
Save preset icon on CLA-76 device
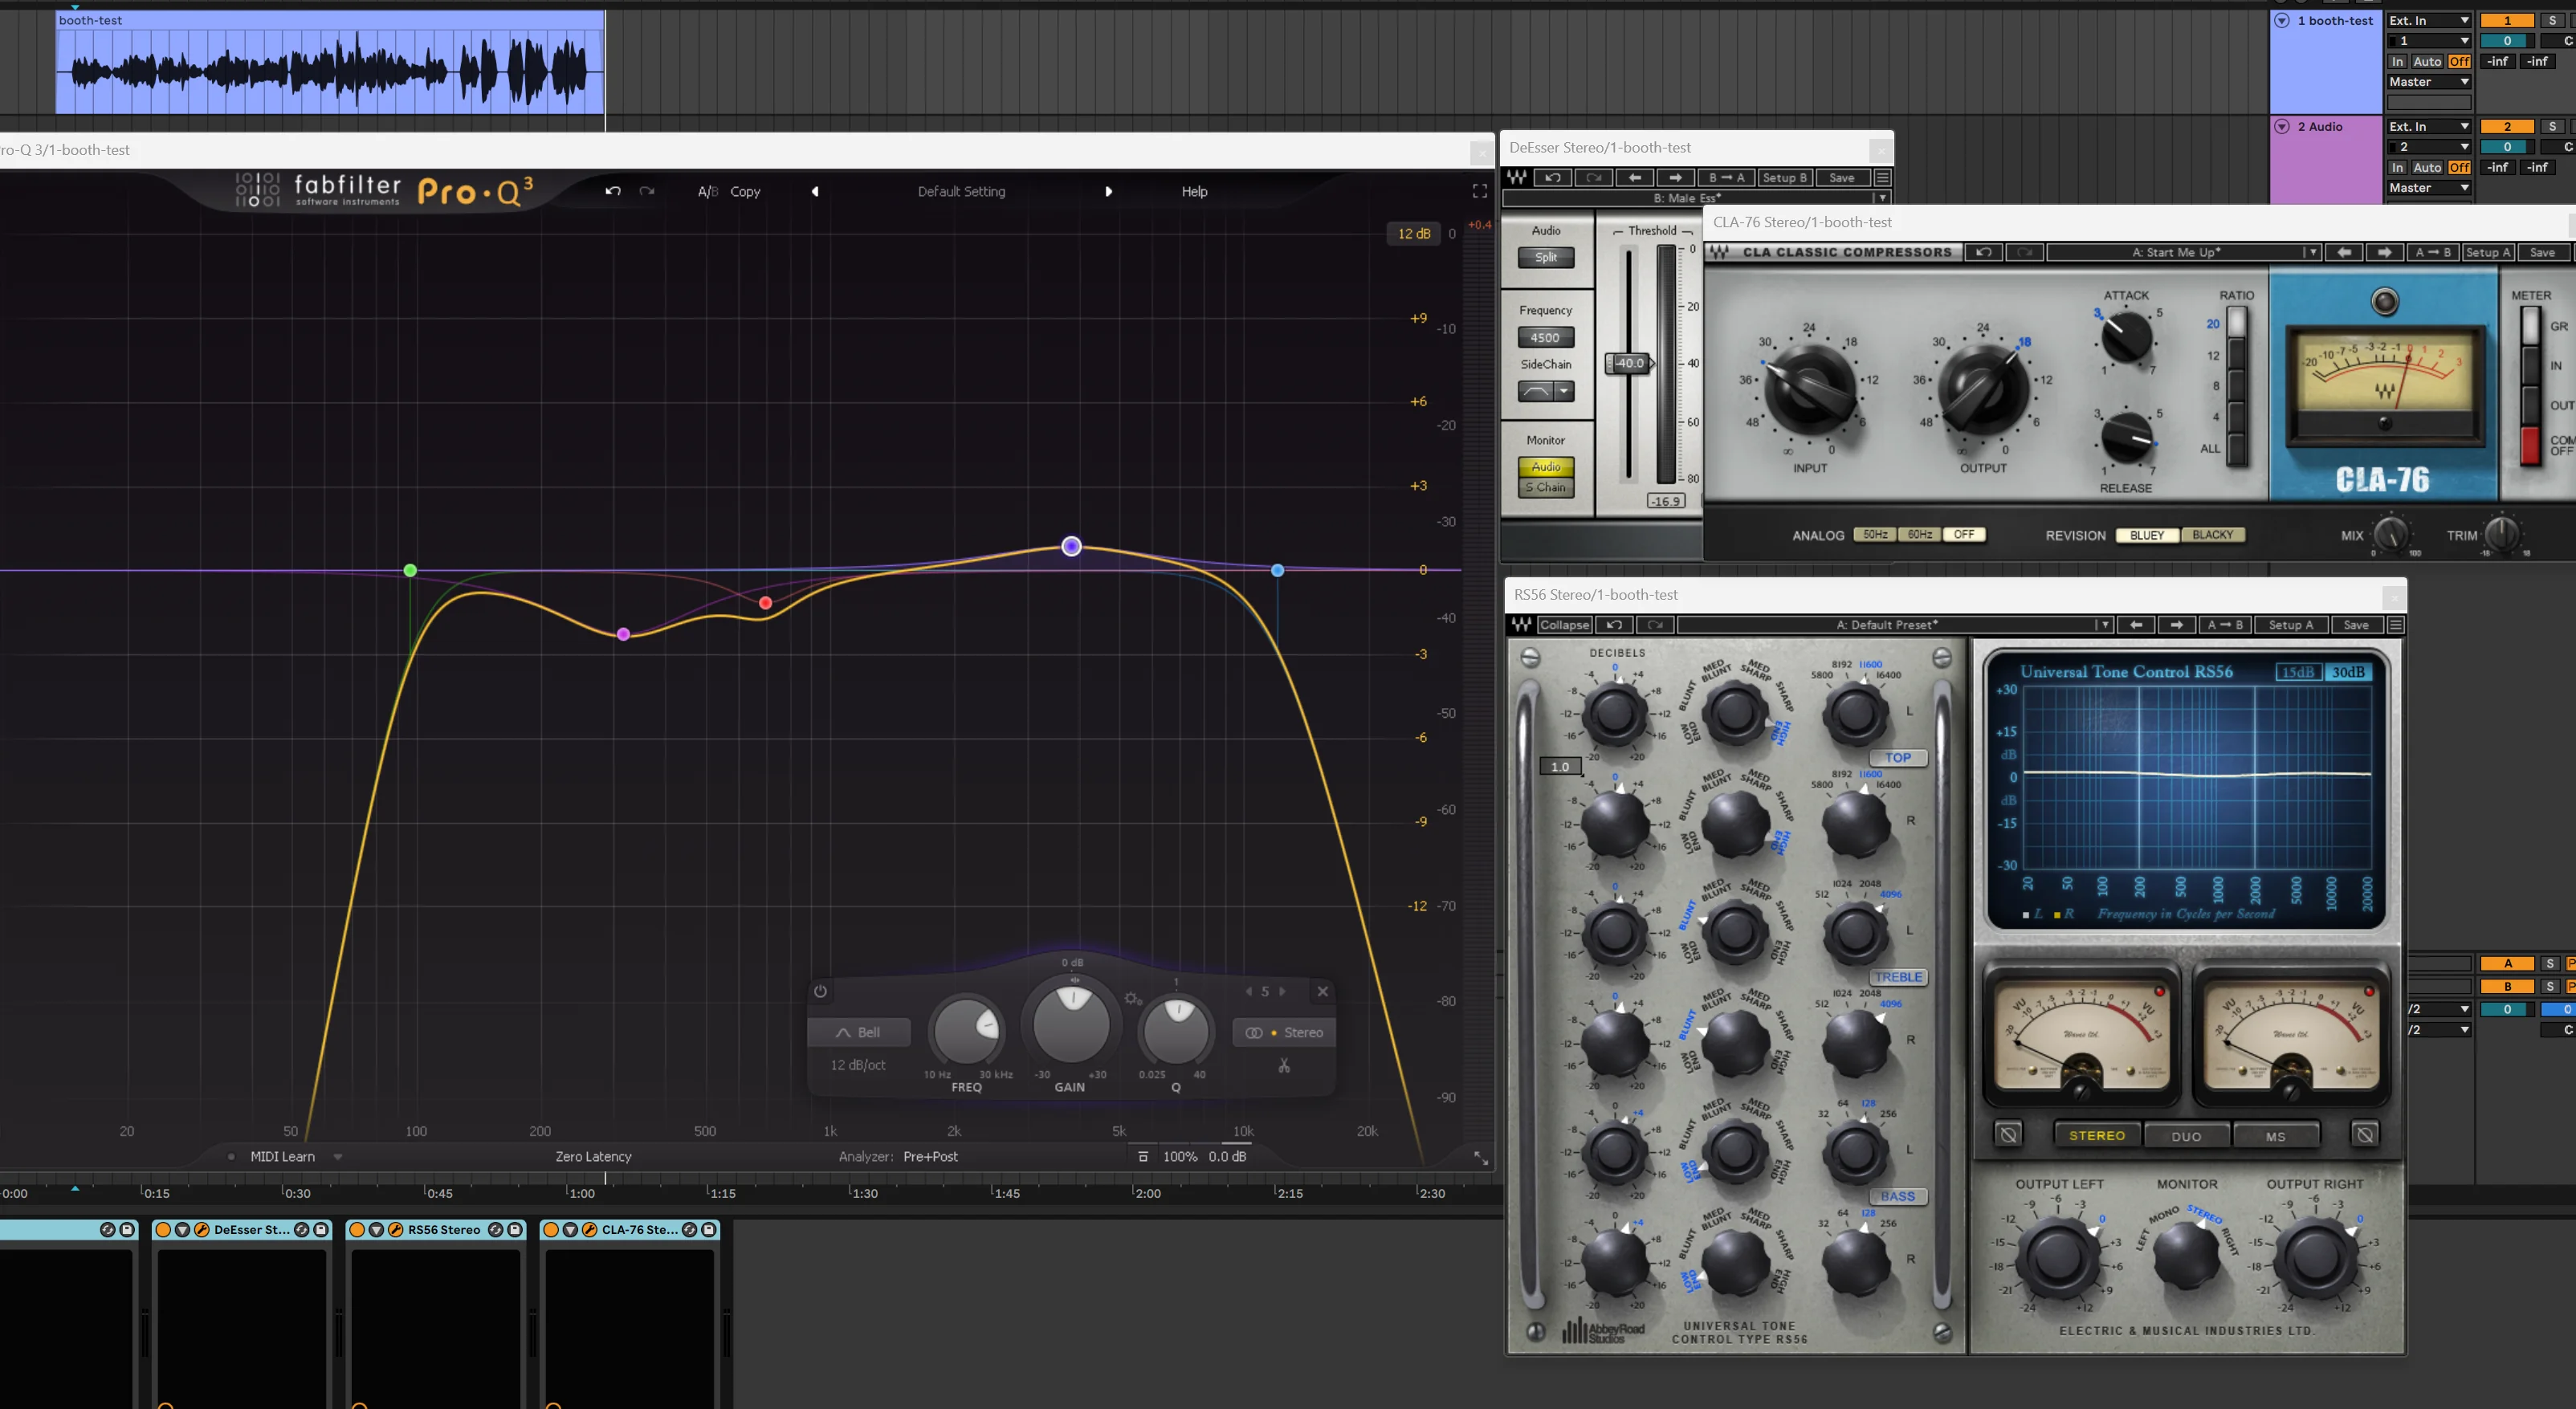tap(709, 1230)
